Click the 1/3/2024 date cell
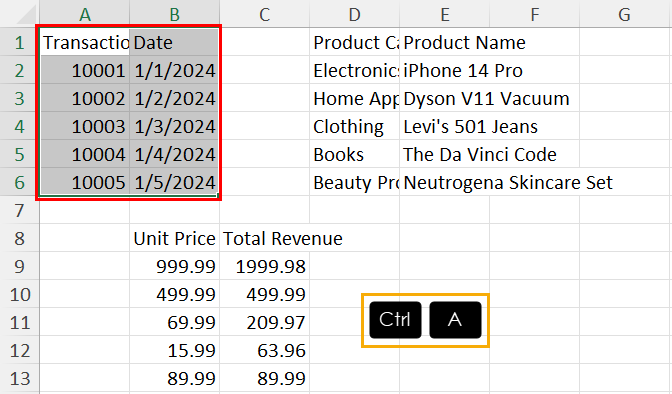Viewport: 672px width, 394px height. click(x=174, y=126)
